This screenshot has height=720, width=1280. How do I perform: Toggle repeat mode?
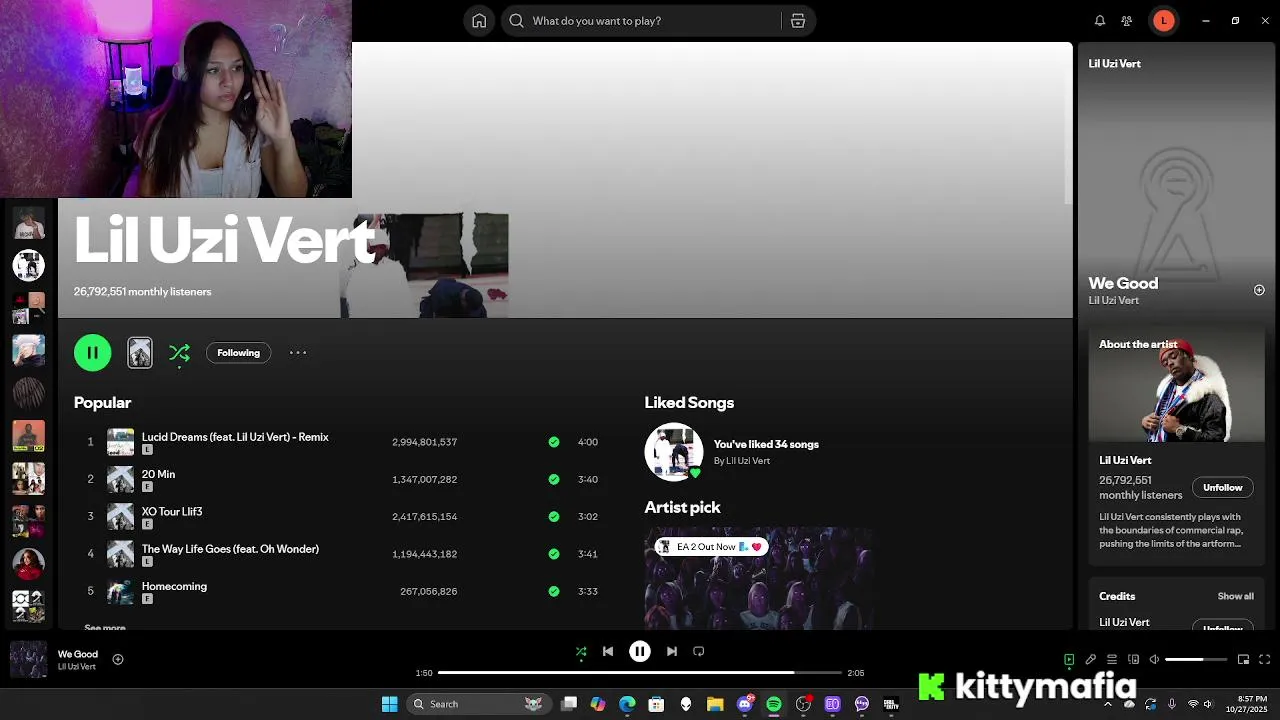click(x=699, y=651)
